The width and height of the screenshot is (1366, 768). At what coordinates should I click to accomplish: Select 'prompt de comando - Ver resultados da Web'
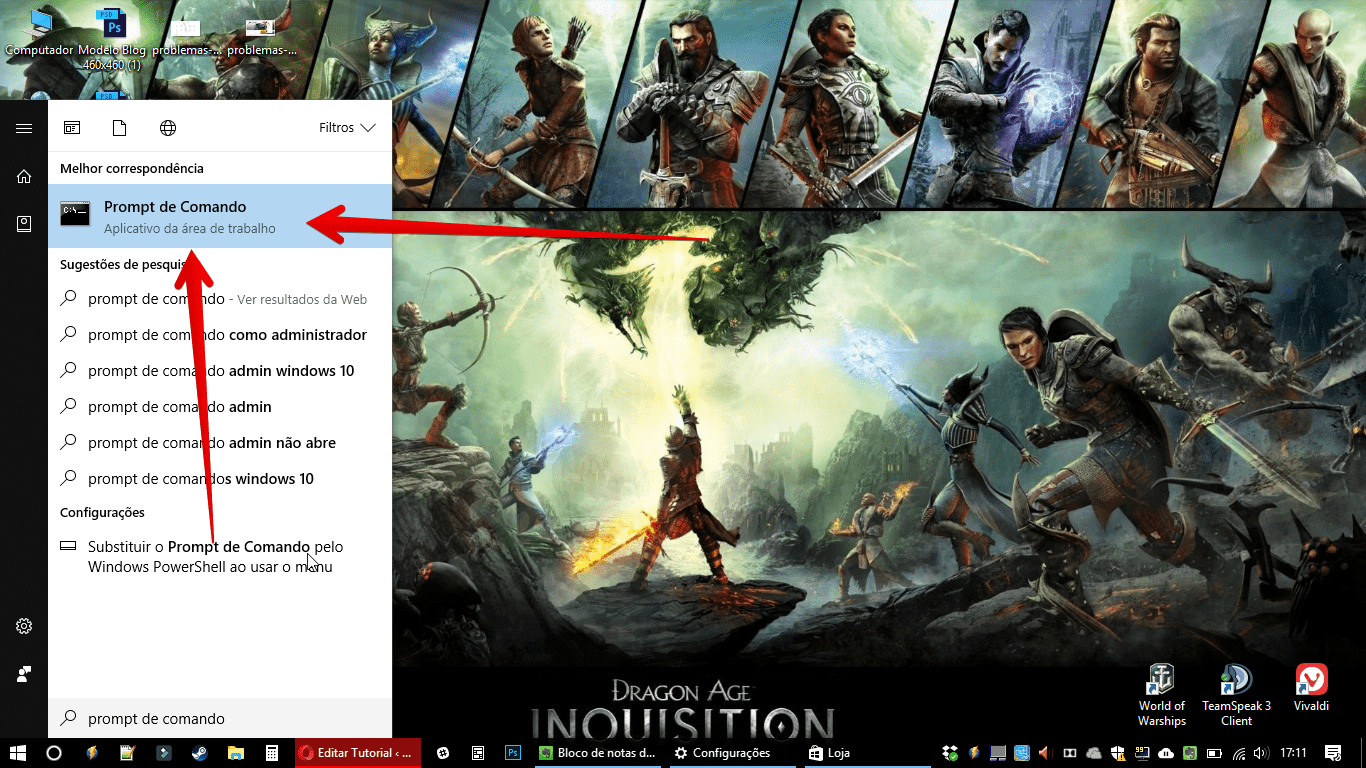click(x=220, y=299)
